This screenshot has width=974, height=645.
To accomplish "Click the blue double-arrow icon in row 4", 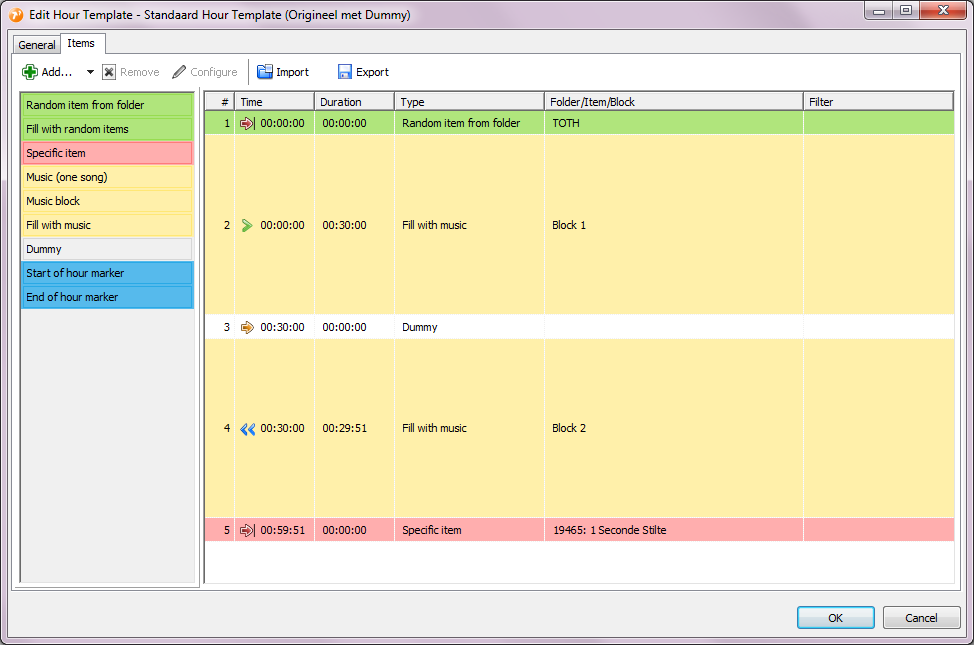I will (248, 428).
